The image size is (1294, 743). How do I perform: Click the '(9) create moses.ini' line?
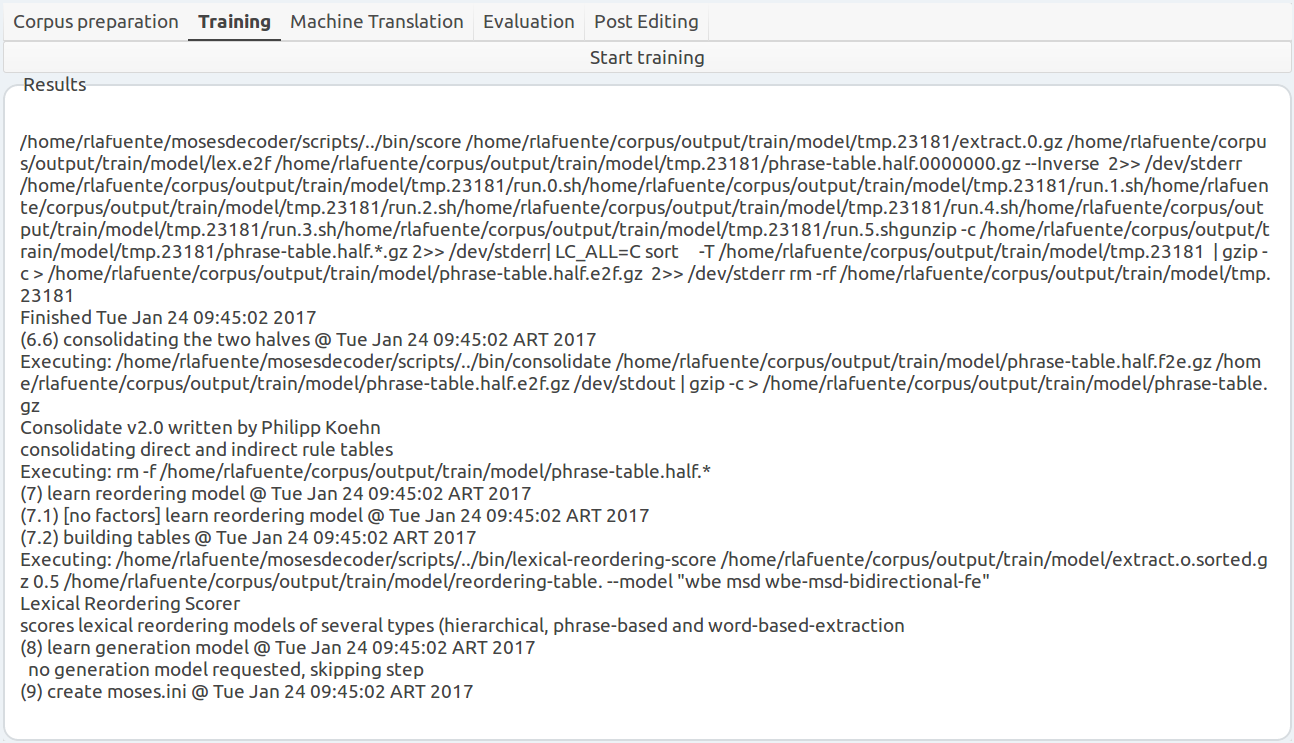pos(247,692)
